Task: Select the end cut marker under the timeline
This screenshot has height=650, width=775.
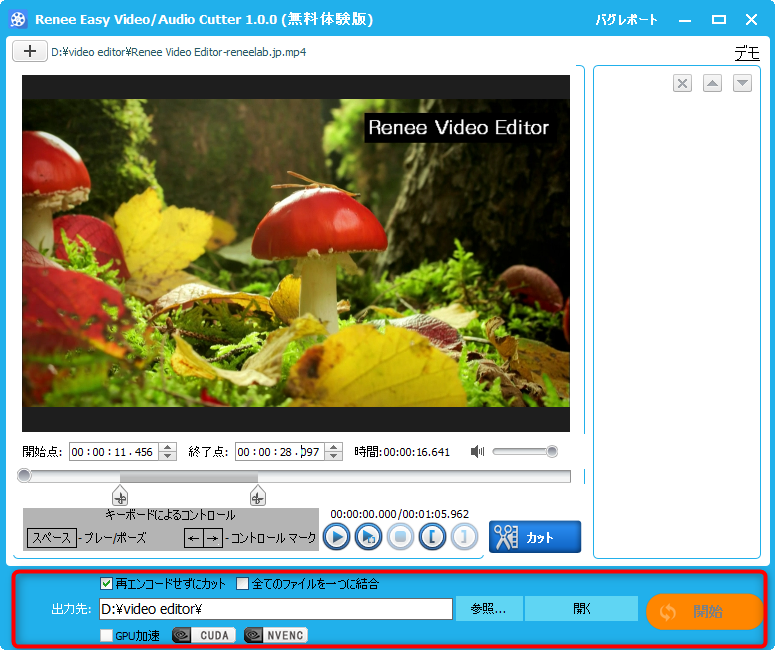Action: click(x=258, y=496)
